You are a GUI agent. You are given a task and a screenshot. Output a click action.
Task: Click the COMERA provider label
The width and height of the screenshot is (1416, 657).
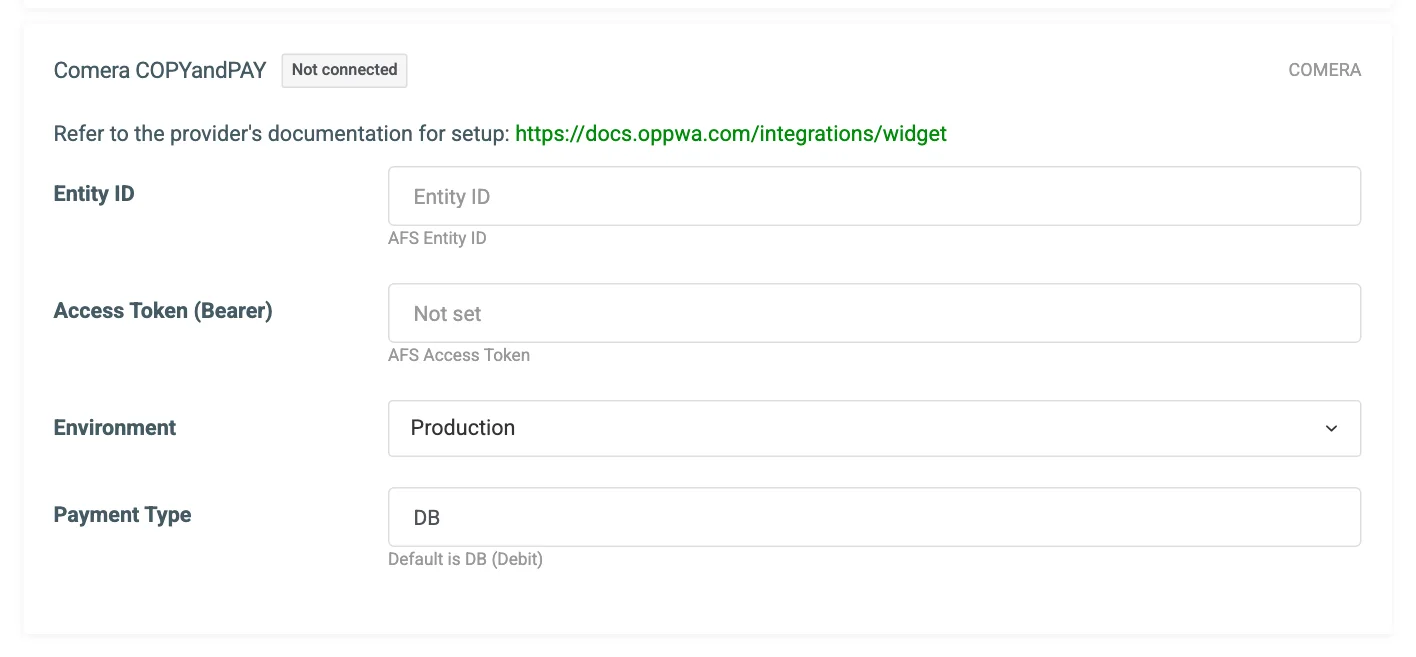(1324, 70)
